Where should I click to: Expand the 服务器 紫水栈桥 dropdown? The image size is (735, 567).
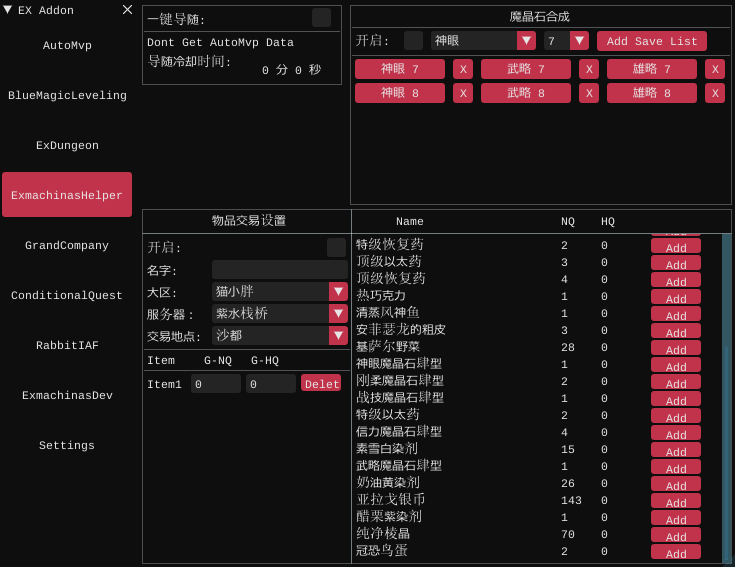338,314
